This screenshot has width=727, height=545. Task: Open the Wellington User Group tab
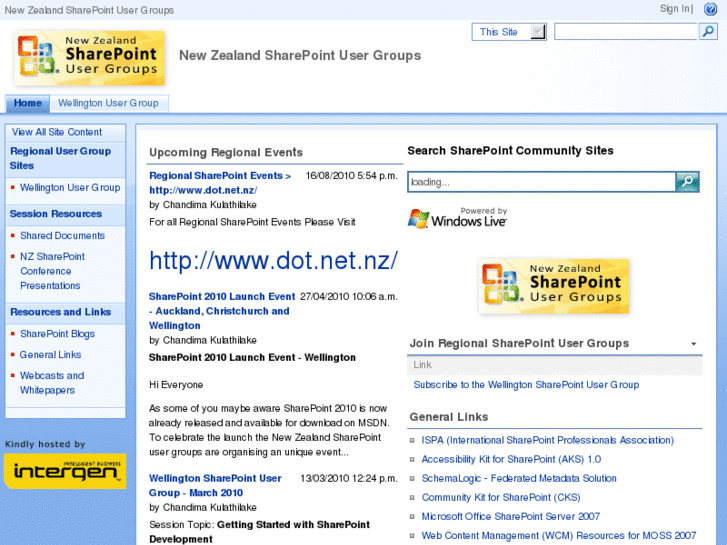[x=108, y=103]
